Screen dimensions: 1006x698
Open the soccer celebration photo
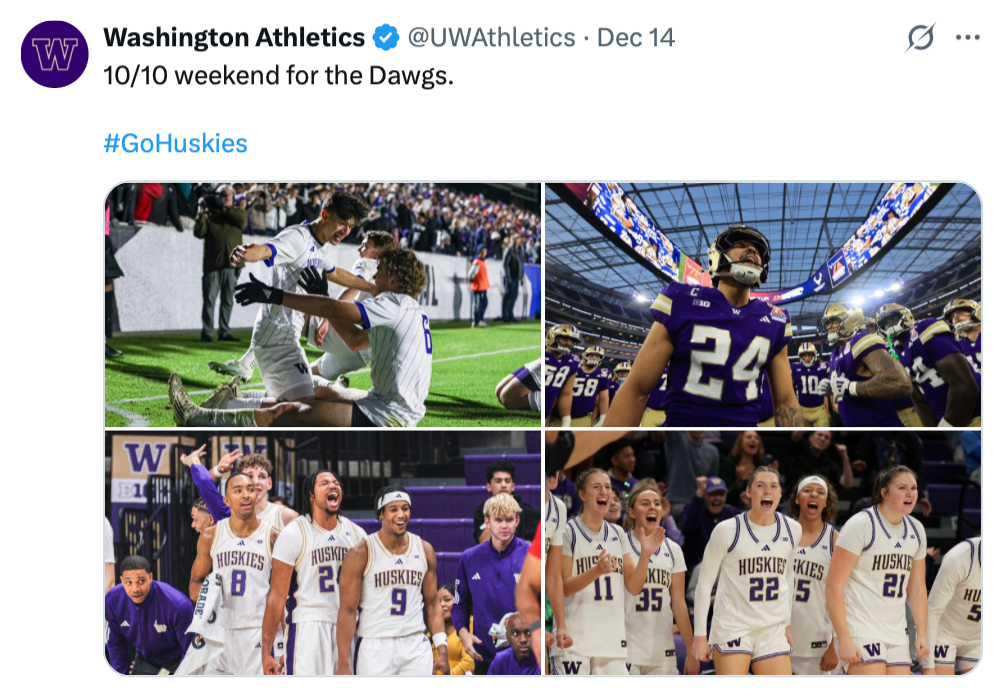(322, 305)
